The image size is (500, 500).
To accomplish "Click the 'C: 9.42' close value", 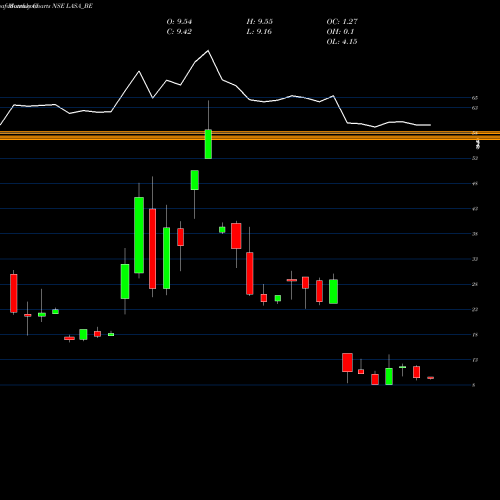I will point(179,32).
